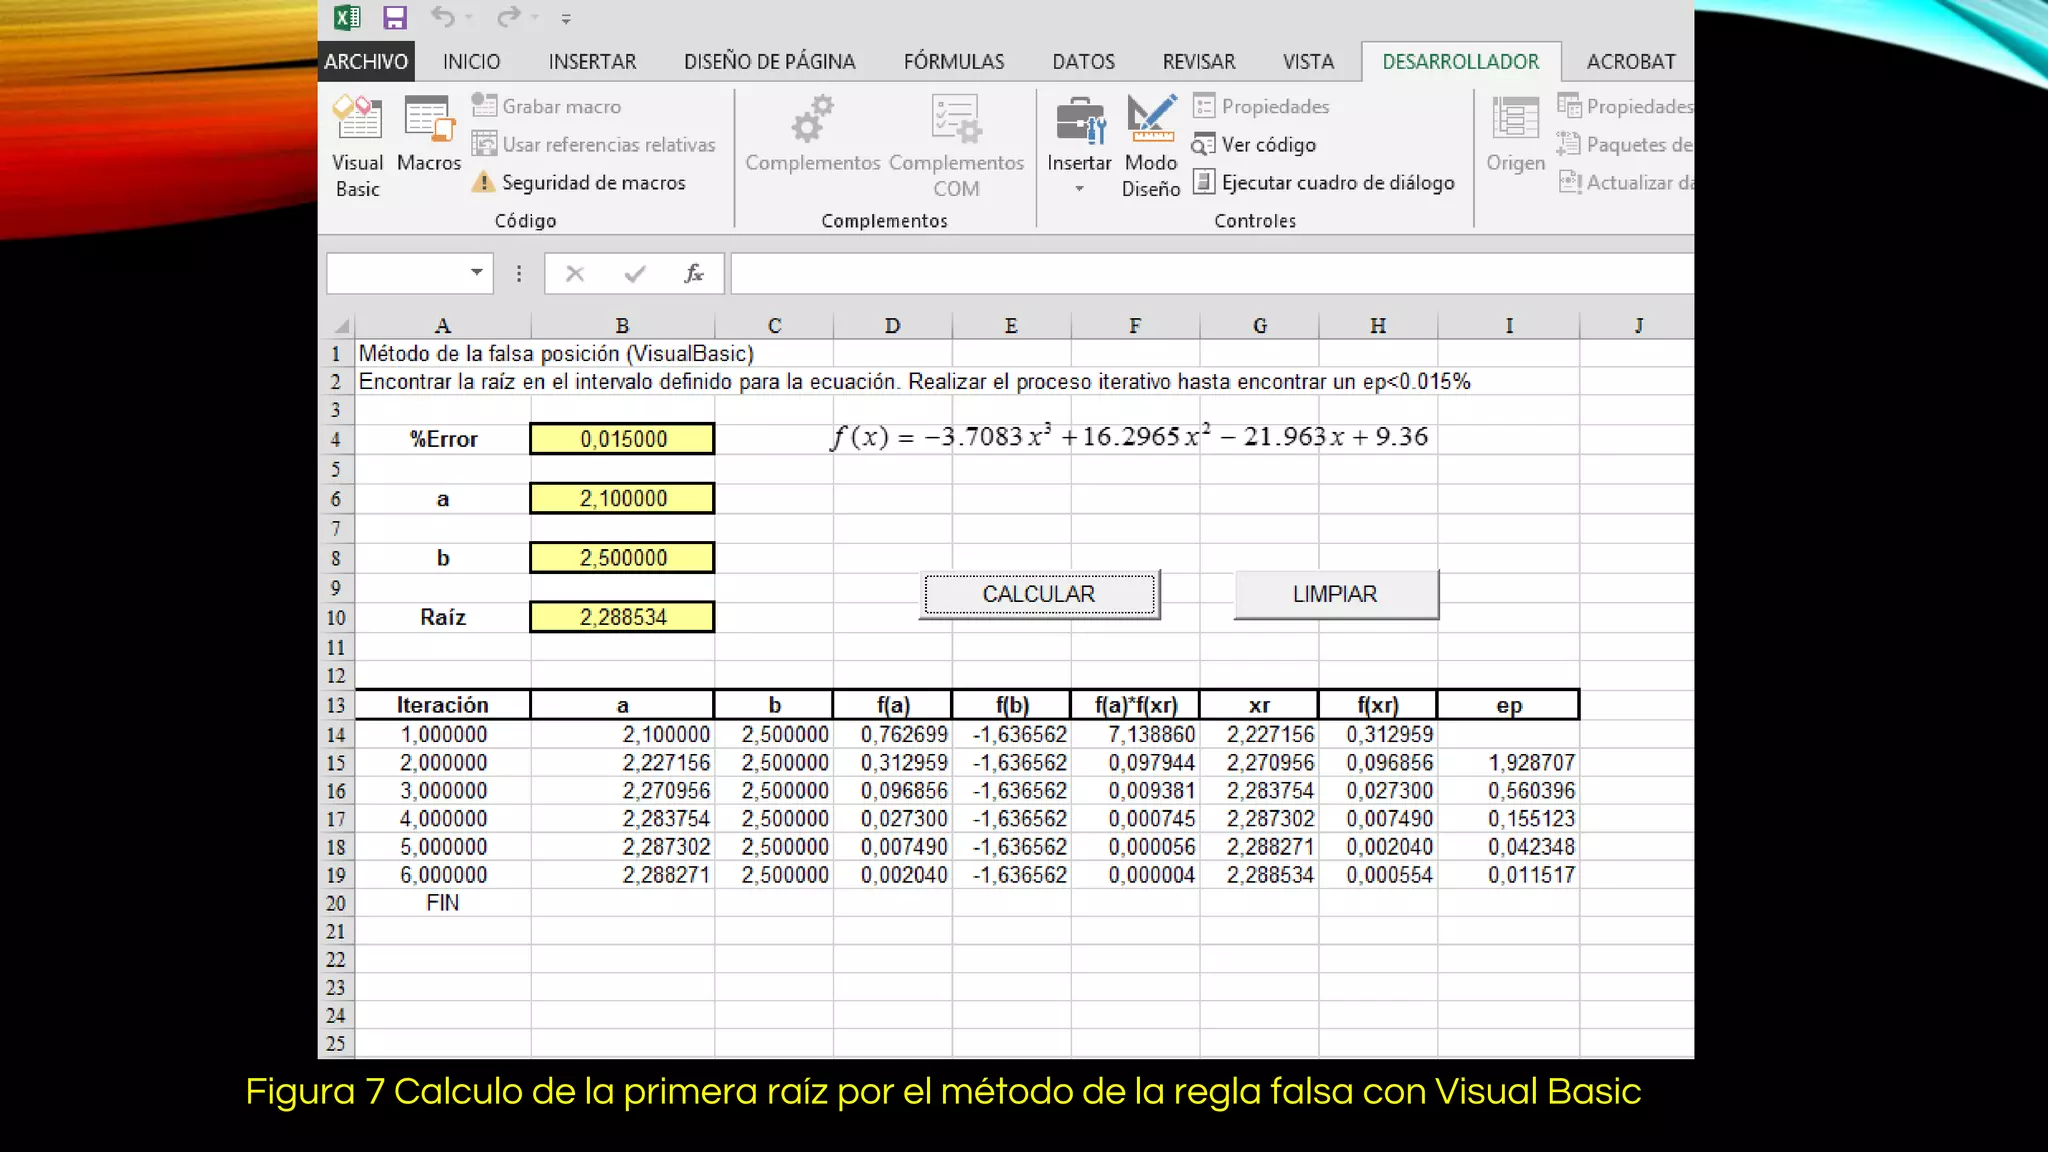2048x1152 pixels.
Task: Undo the last action
Action: coord(443,17)
